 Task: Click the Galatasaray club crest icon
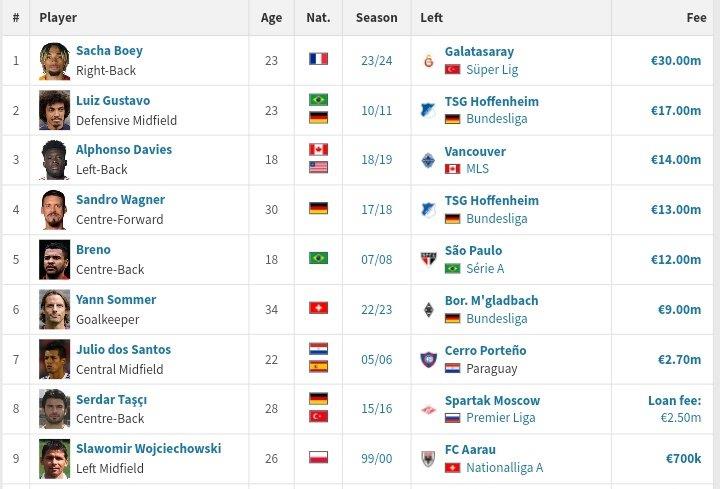(428, 60)
